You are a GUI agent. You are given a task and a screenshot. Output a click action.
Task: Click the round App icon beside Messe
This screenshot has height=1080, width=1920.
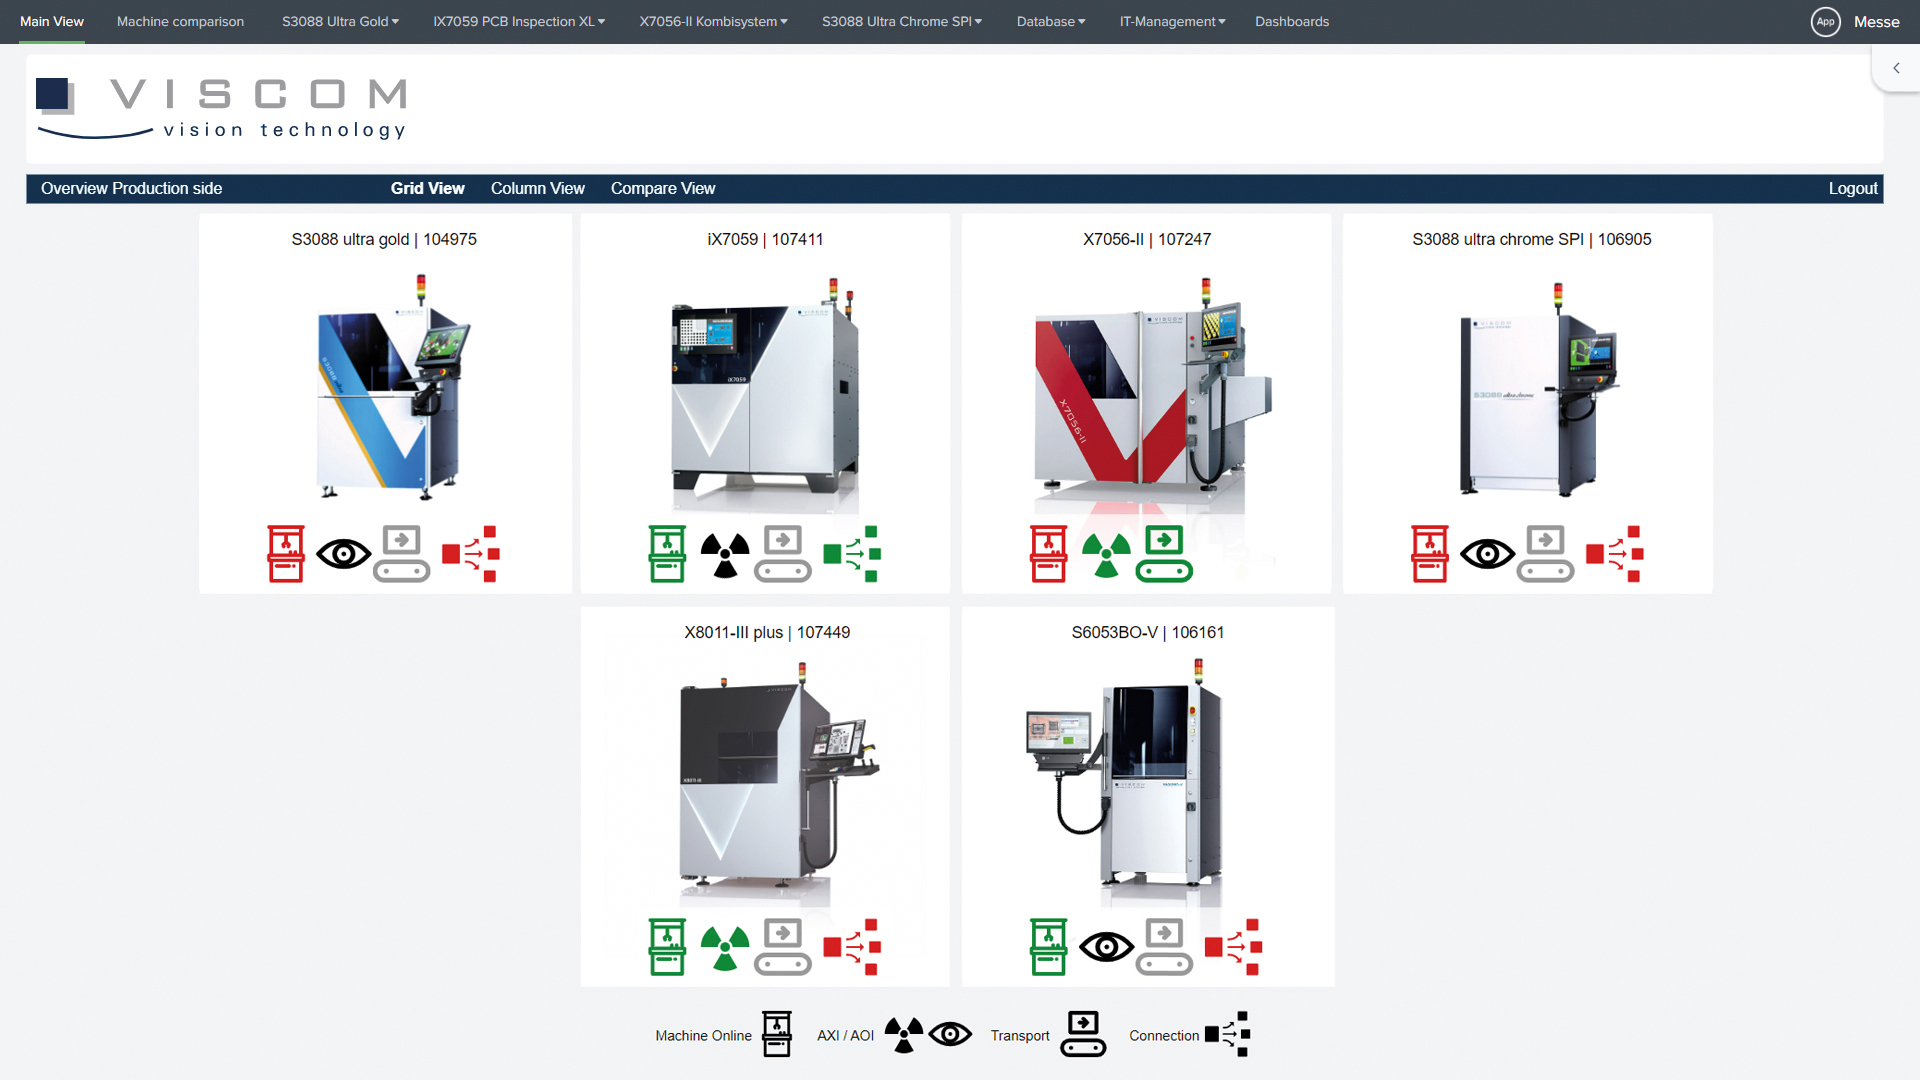[1825, 21]
